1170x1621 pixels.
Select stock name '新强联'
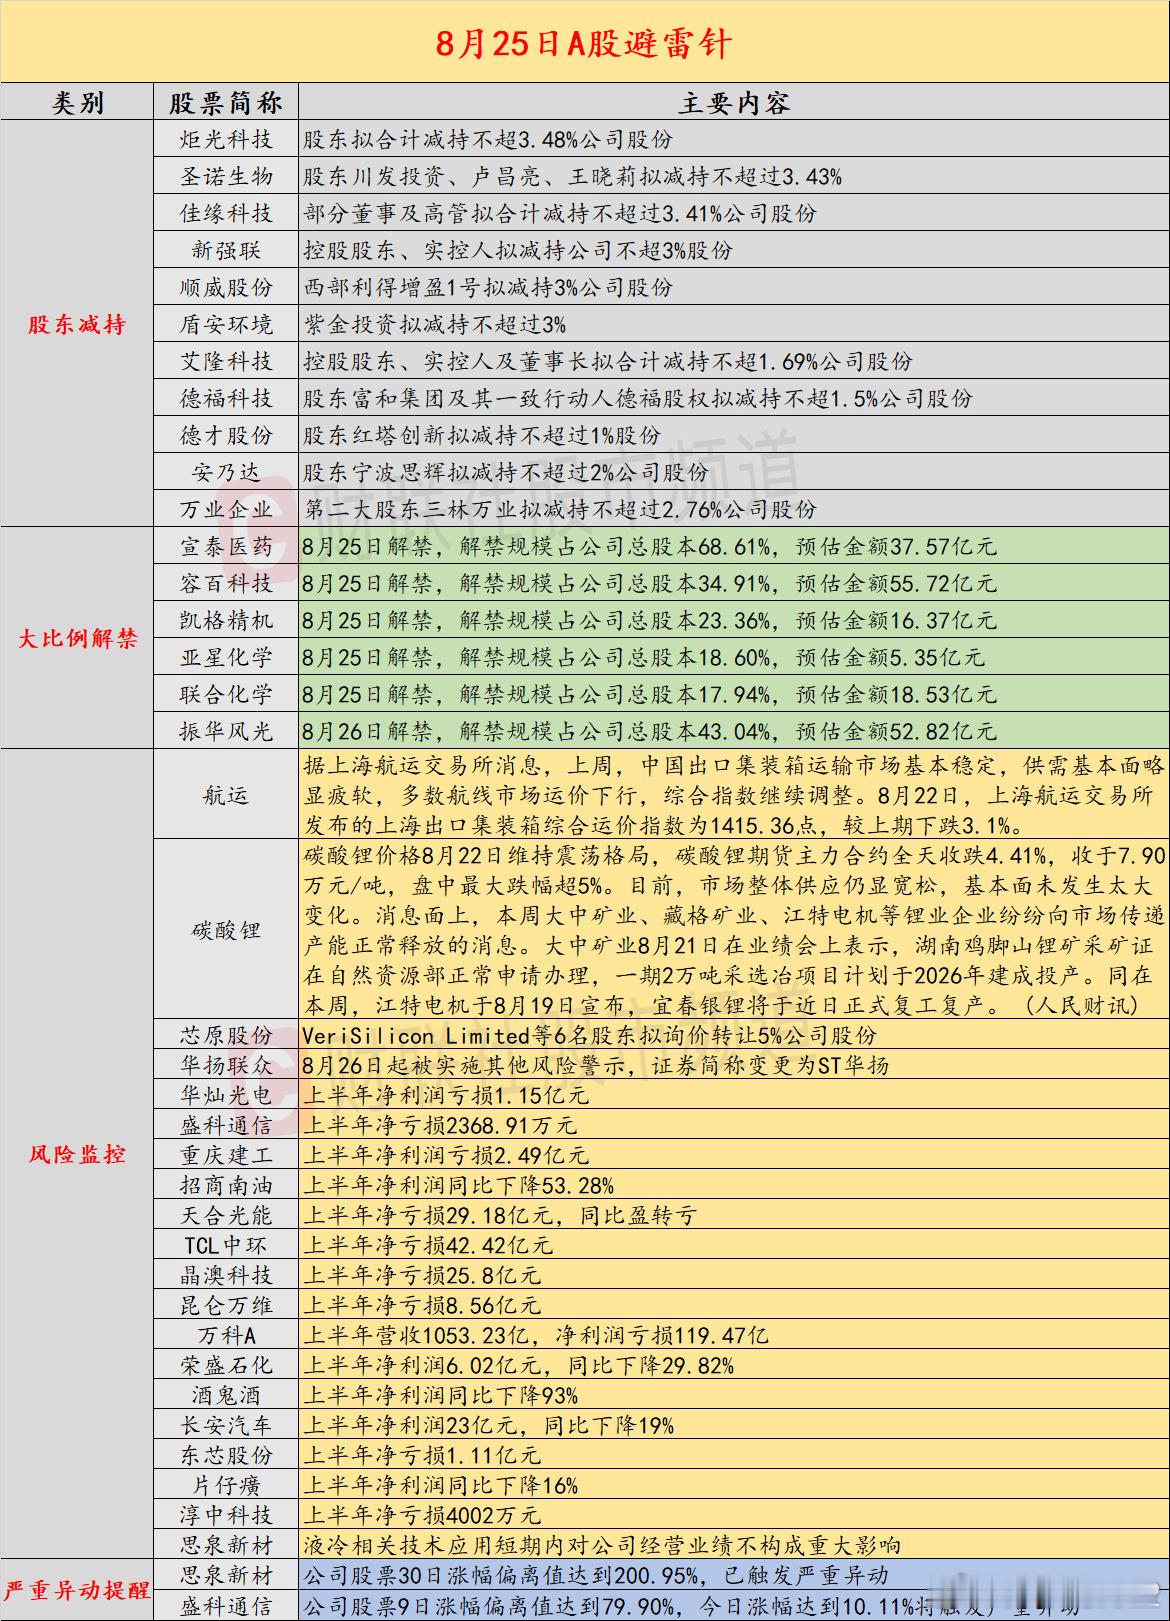[226, 250]
